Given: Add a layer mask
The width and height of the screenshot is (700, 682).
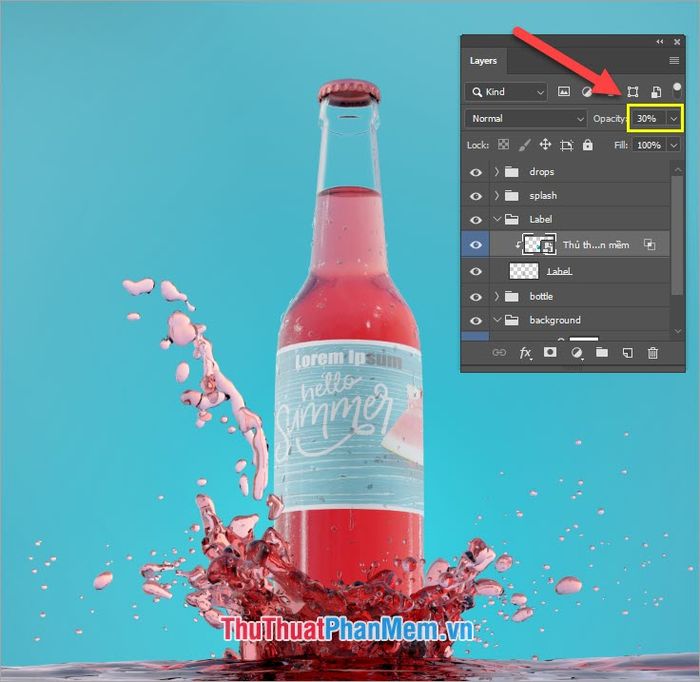Looking at the screenshot, I should pyautogui.click(x=550, y=353).
